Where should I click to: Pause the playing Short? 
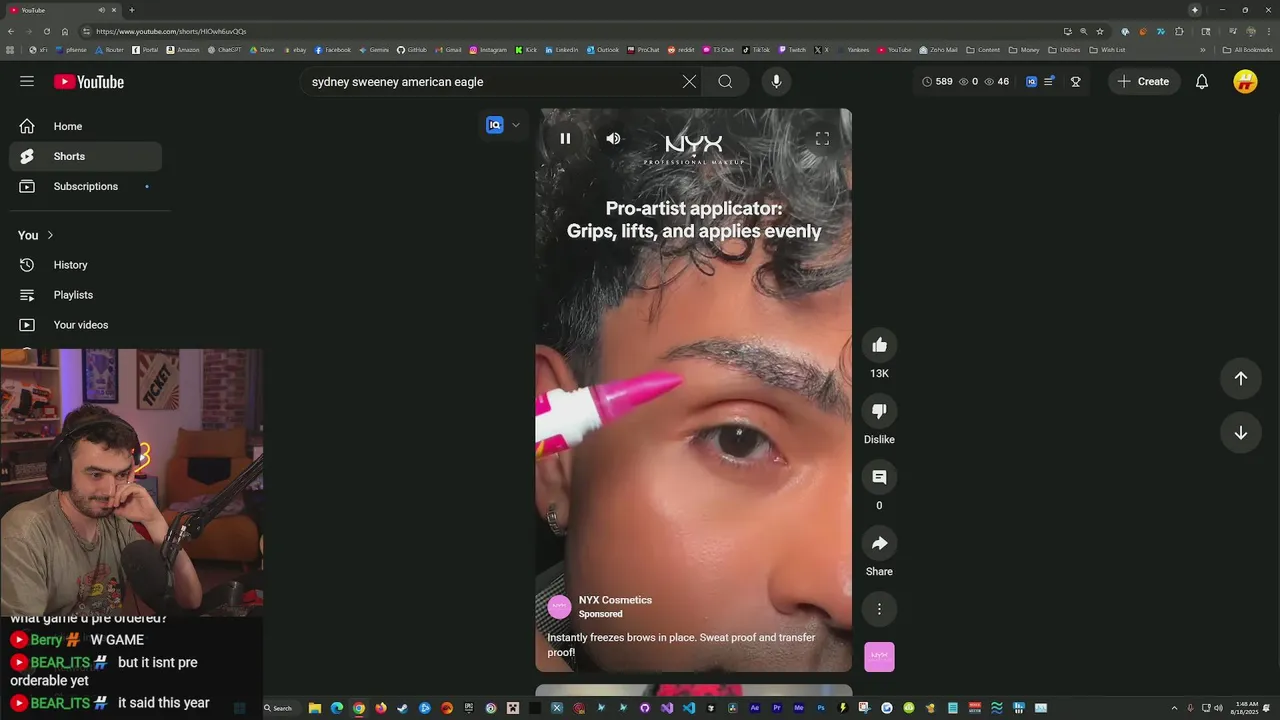565,139
